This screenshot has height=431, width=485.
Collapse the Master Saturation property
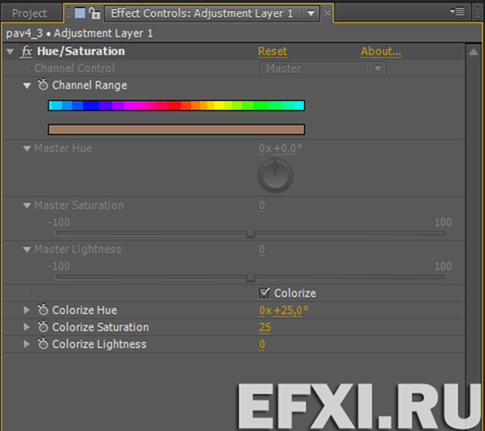(27, 206)
